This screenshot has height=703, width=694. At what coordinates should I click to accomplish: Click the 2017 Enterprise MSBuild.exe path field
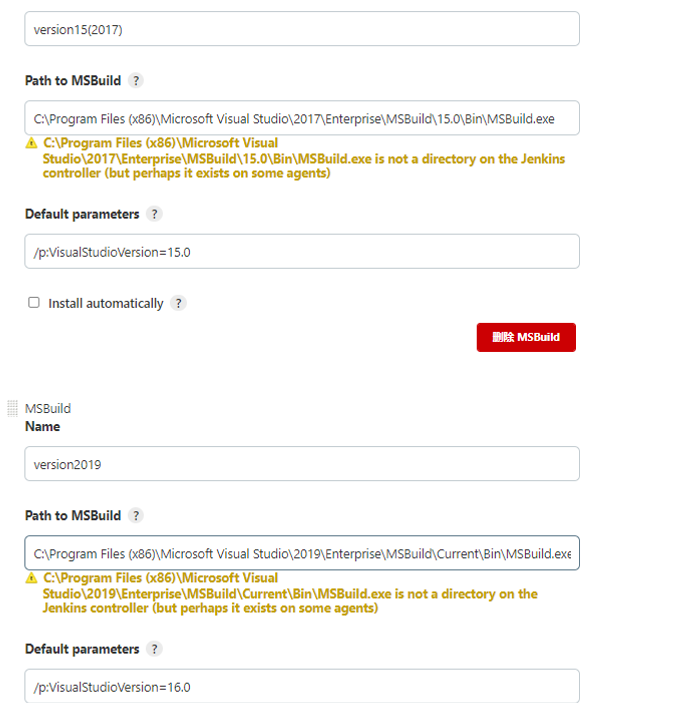point(301,118)
